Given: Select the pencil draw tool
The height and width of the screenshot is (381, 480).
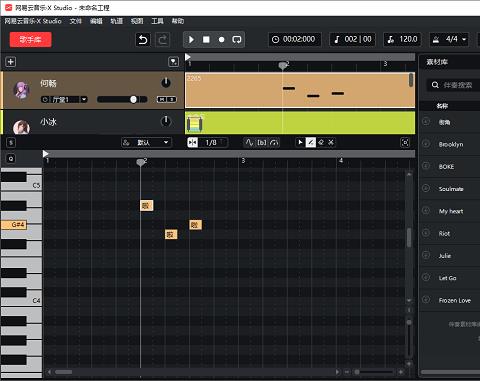Looking at the screenshot, I should (311, 142).
